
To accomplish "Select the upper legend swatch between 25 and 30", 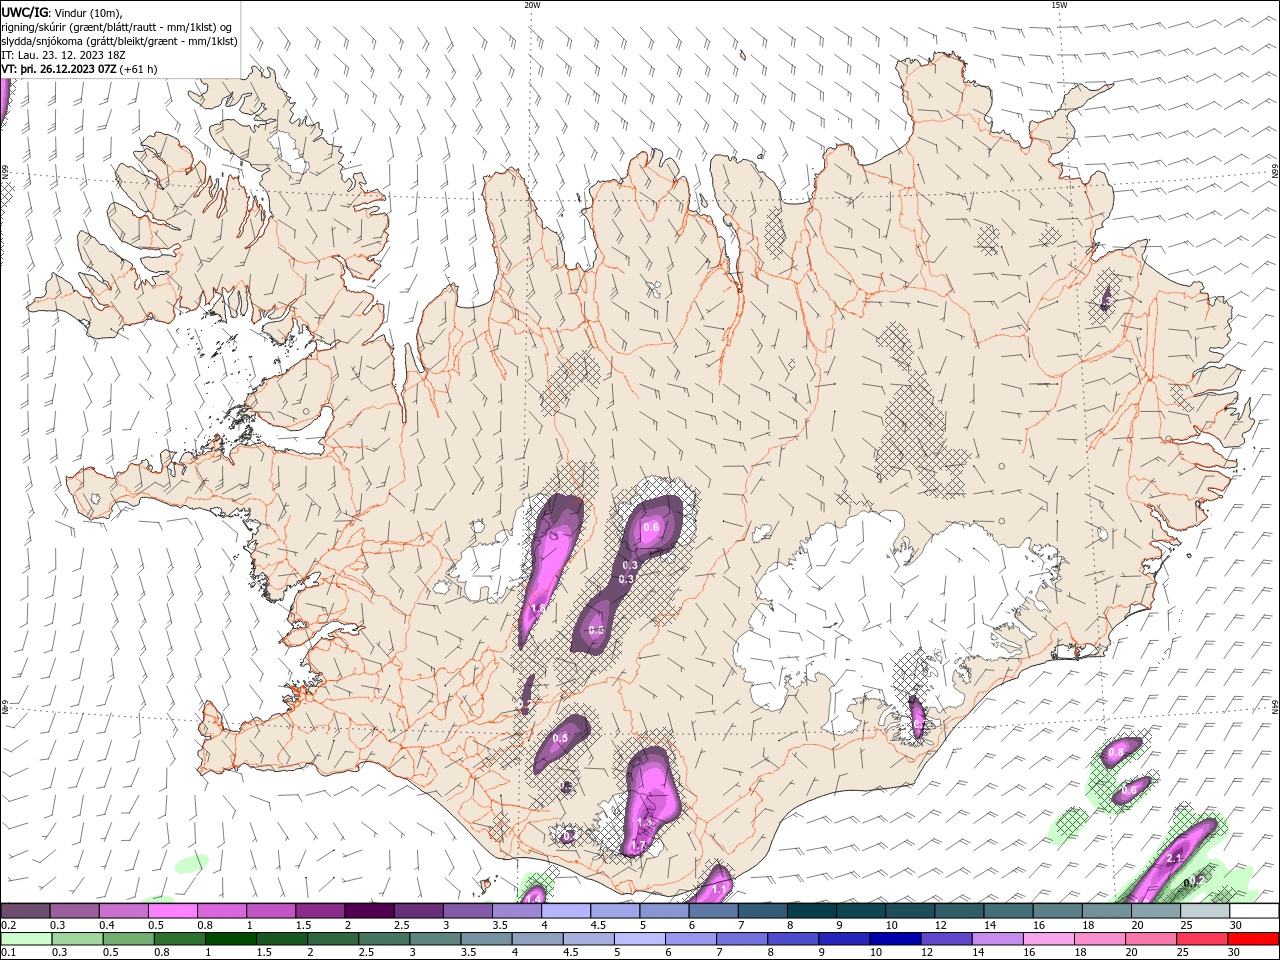I will click(1204, 910).
